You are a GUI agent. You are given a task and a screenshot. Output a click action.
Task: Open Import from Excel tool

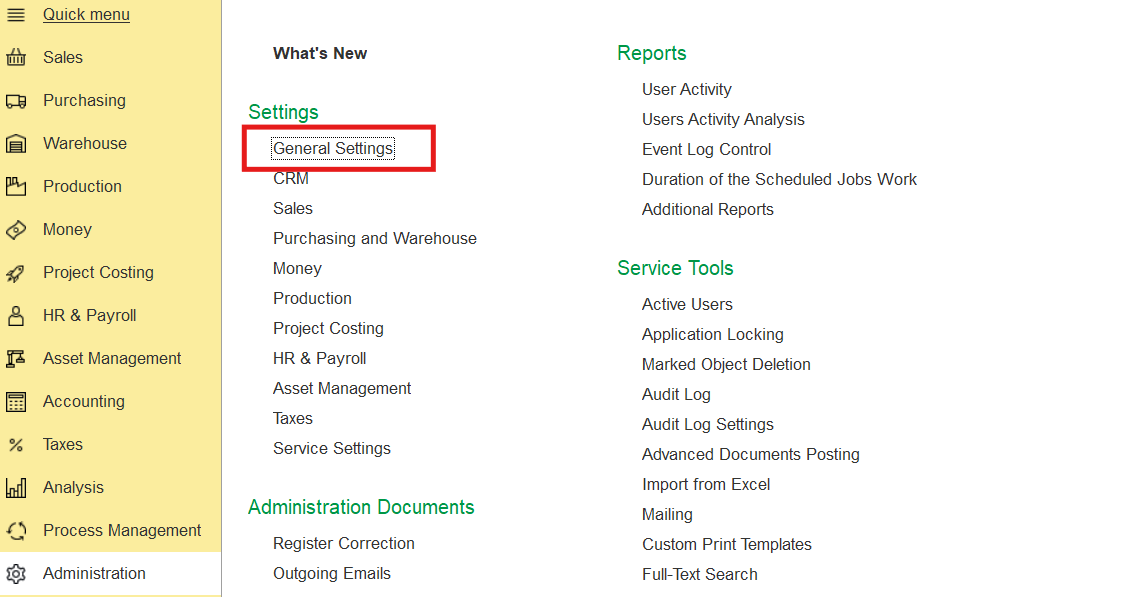705,485
